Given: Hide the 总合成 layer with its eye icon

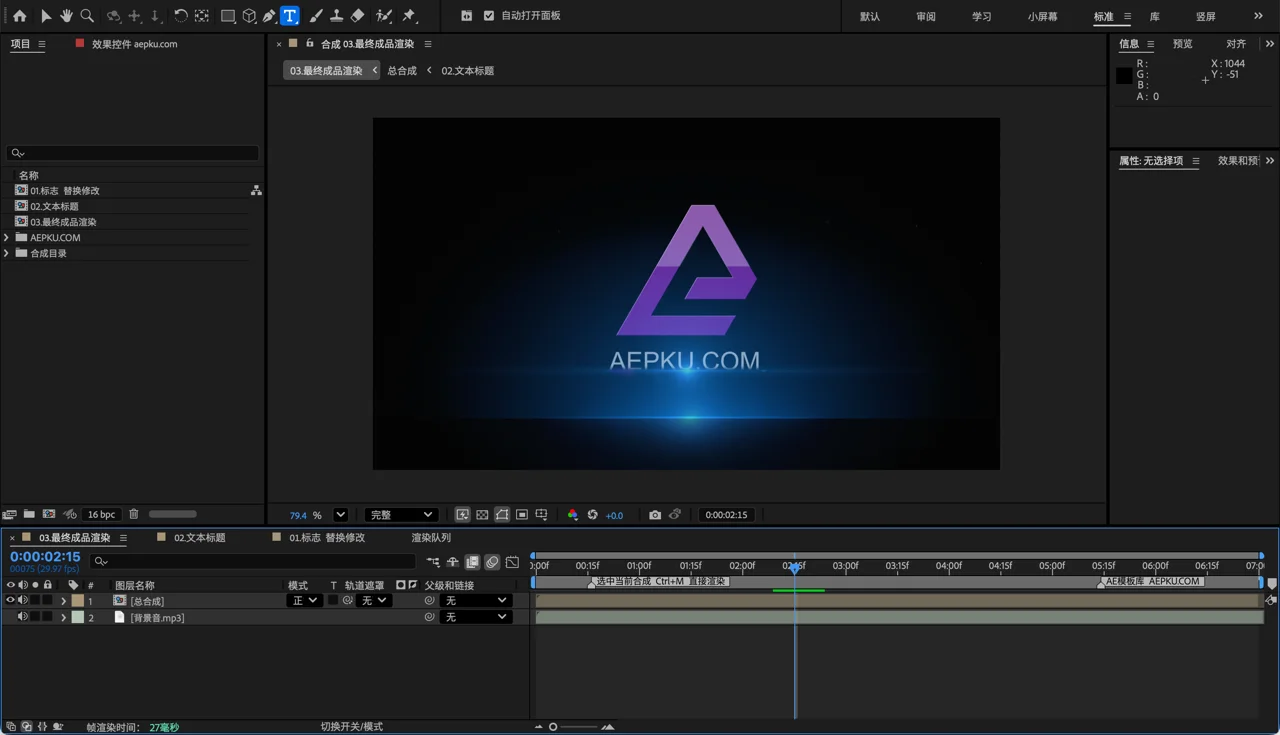Looking at the screenshot, I should (x=11, y=601).
